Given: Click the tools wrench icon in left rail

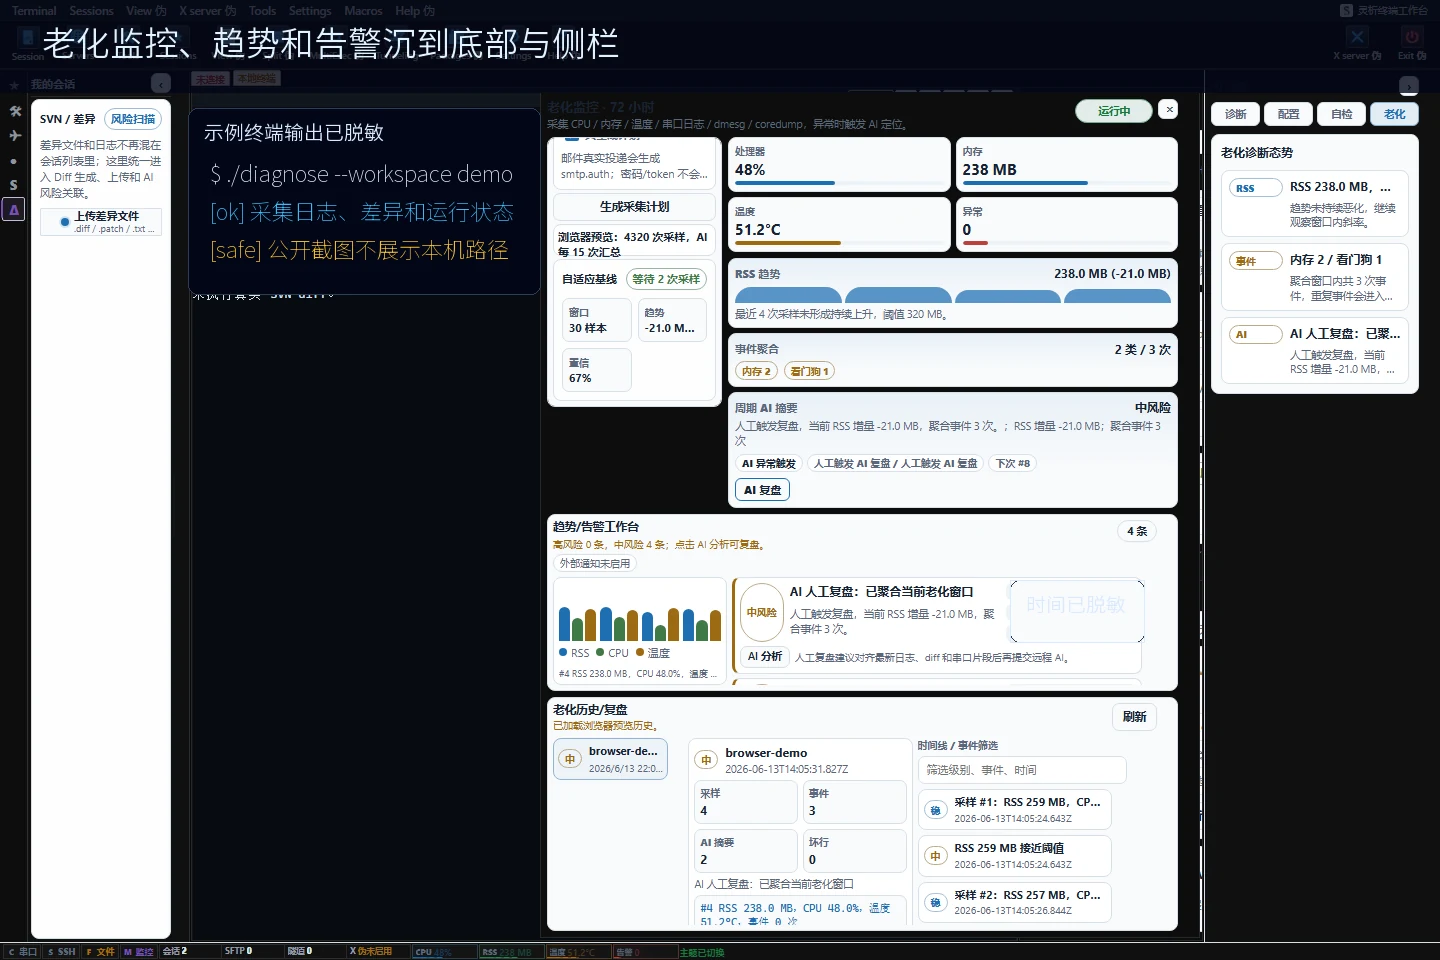Looking at the screenshot, I should click(x=14, y=111).
